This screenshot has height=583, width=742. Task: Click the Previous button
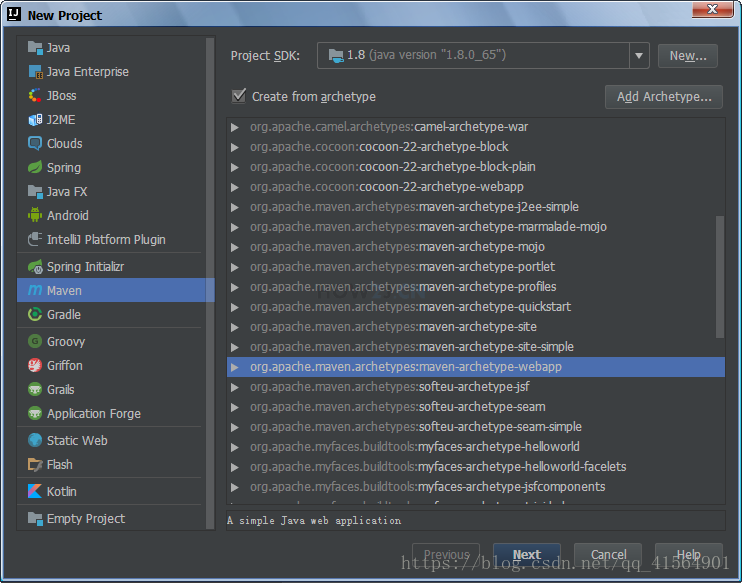446,554
